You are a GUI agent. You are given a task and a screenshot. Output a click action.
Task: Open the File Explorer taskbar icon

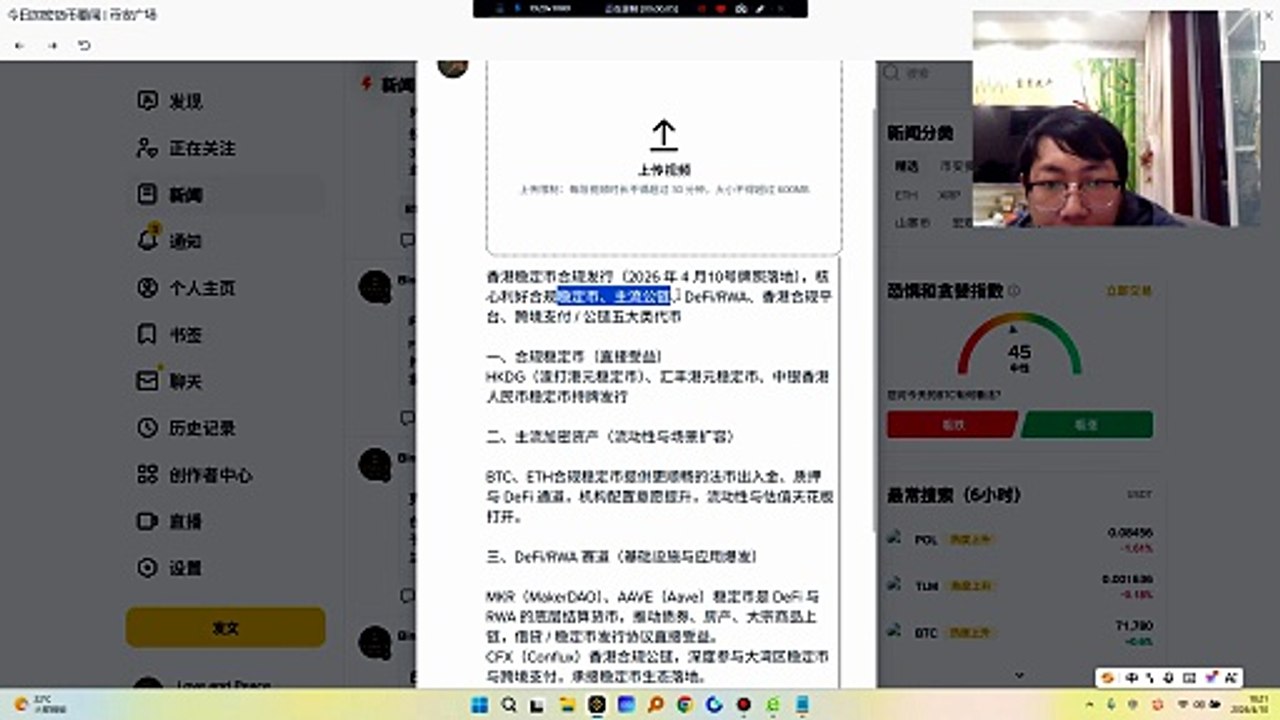point(568,705)
